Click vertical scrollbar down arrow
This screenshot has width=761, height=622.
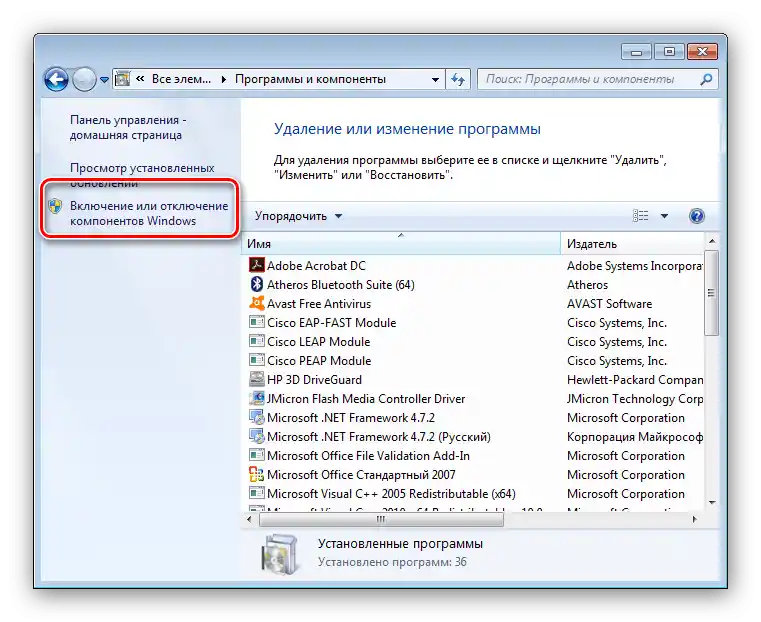point(711,503)
